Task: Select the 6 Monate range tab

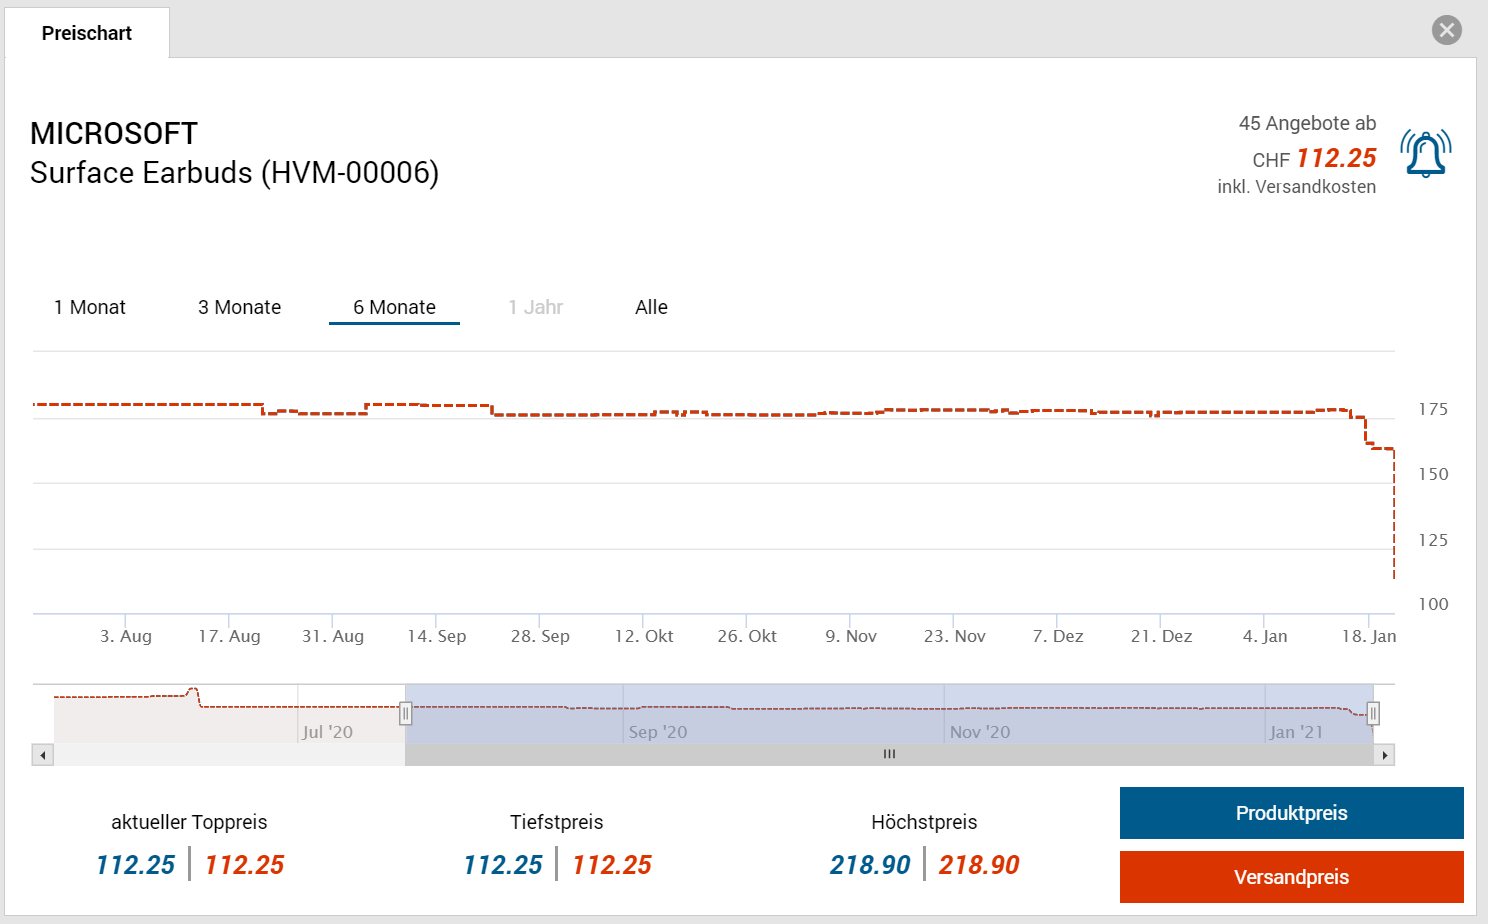Action: click(x=394, y=307)
